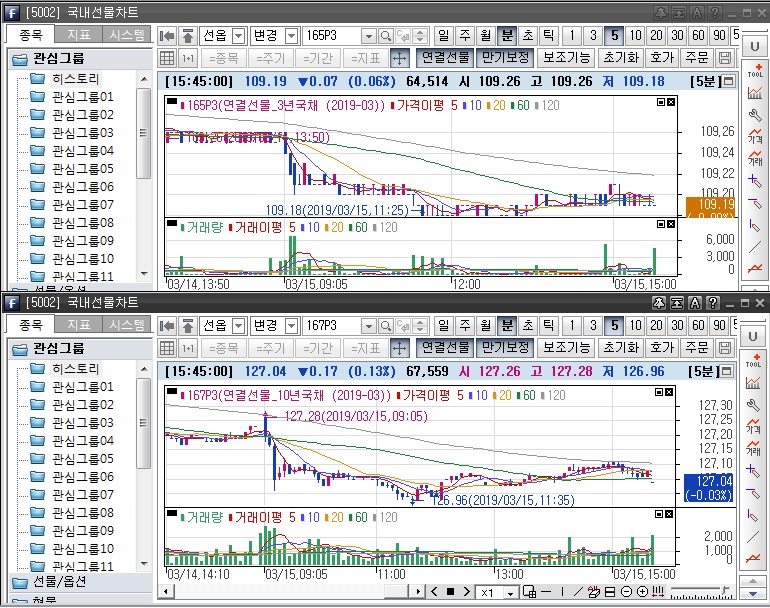Select the 틱 tick period in 165P3 window

(549, 35)
